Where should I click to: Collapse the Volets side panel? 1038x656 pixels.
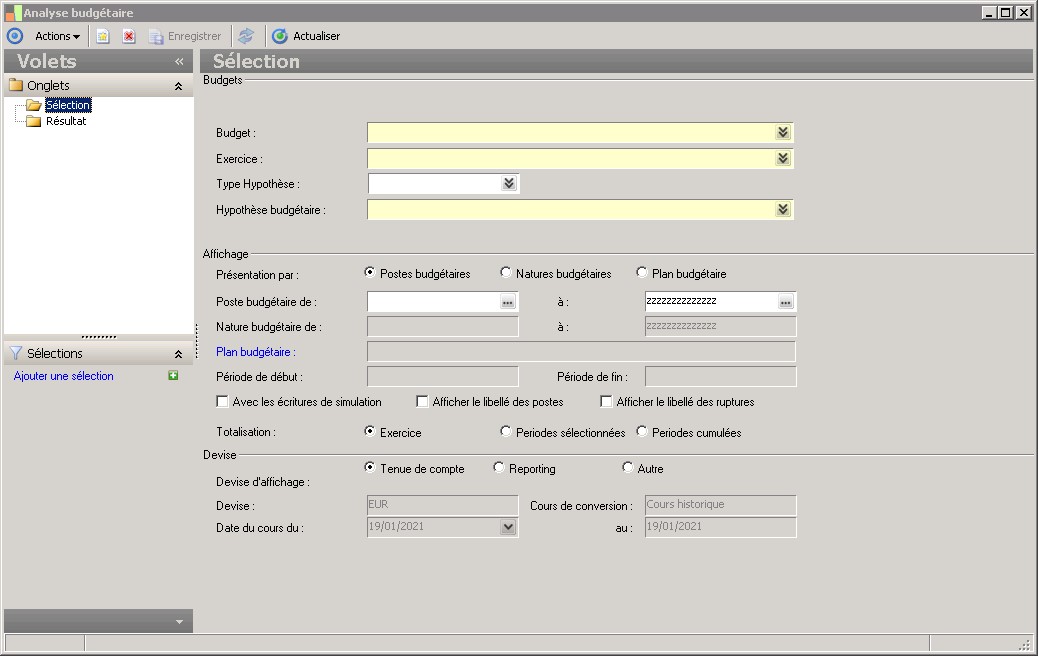[x=179, y=61]
